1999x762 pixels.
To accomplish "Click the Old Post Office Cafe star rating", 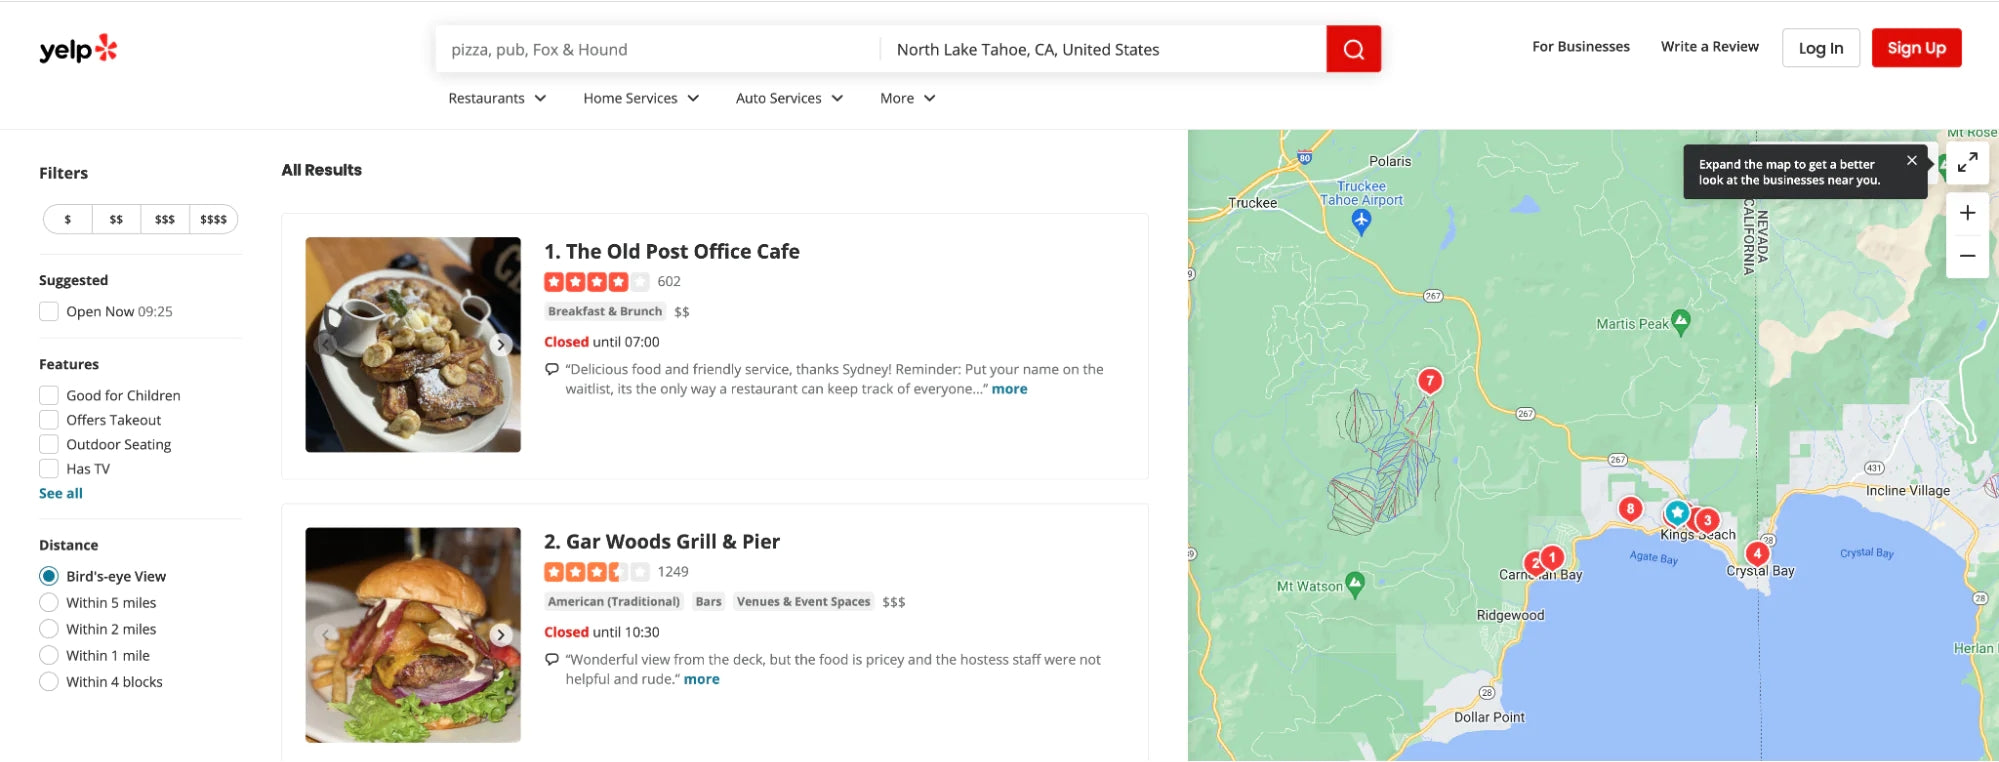I will (596, 282).
